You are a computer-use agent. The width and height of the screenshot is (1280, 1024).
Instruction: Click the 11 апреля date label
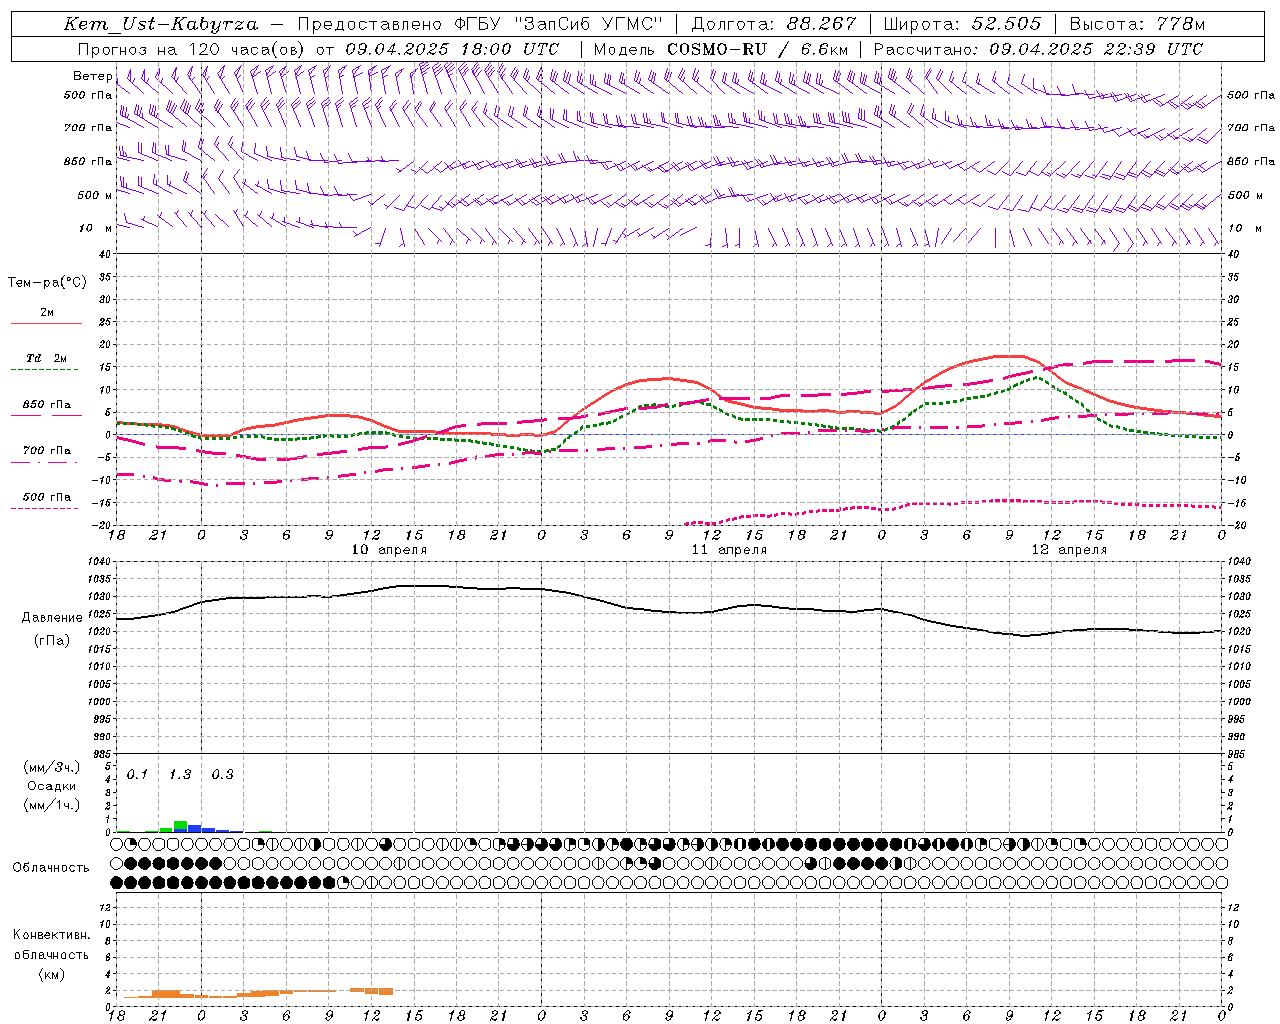pyautogui.click(x=729, y=550)
